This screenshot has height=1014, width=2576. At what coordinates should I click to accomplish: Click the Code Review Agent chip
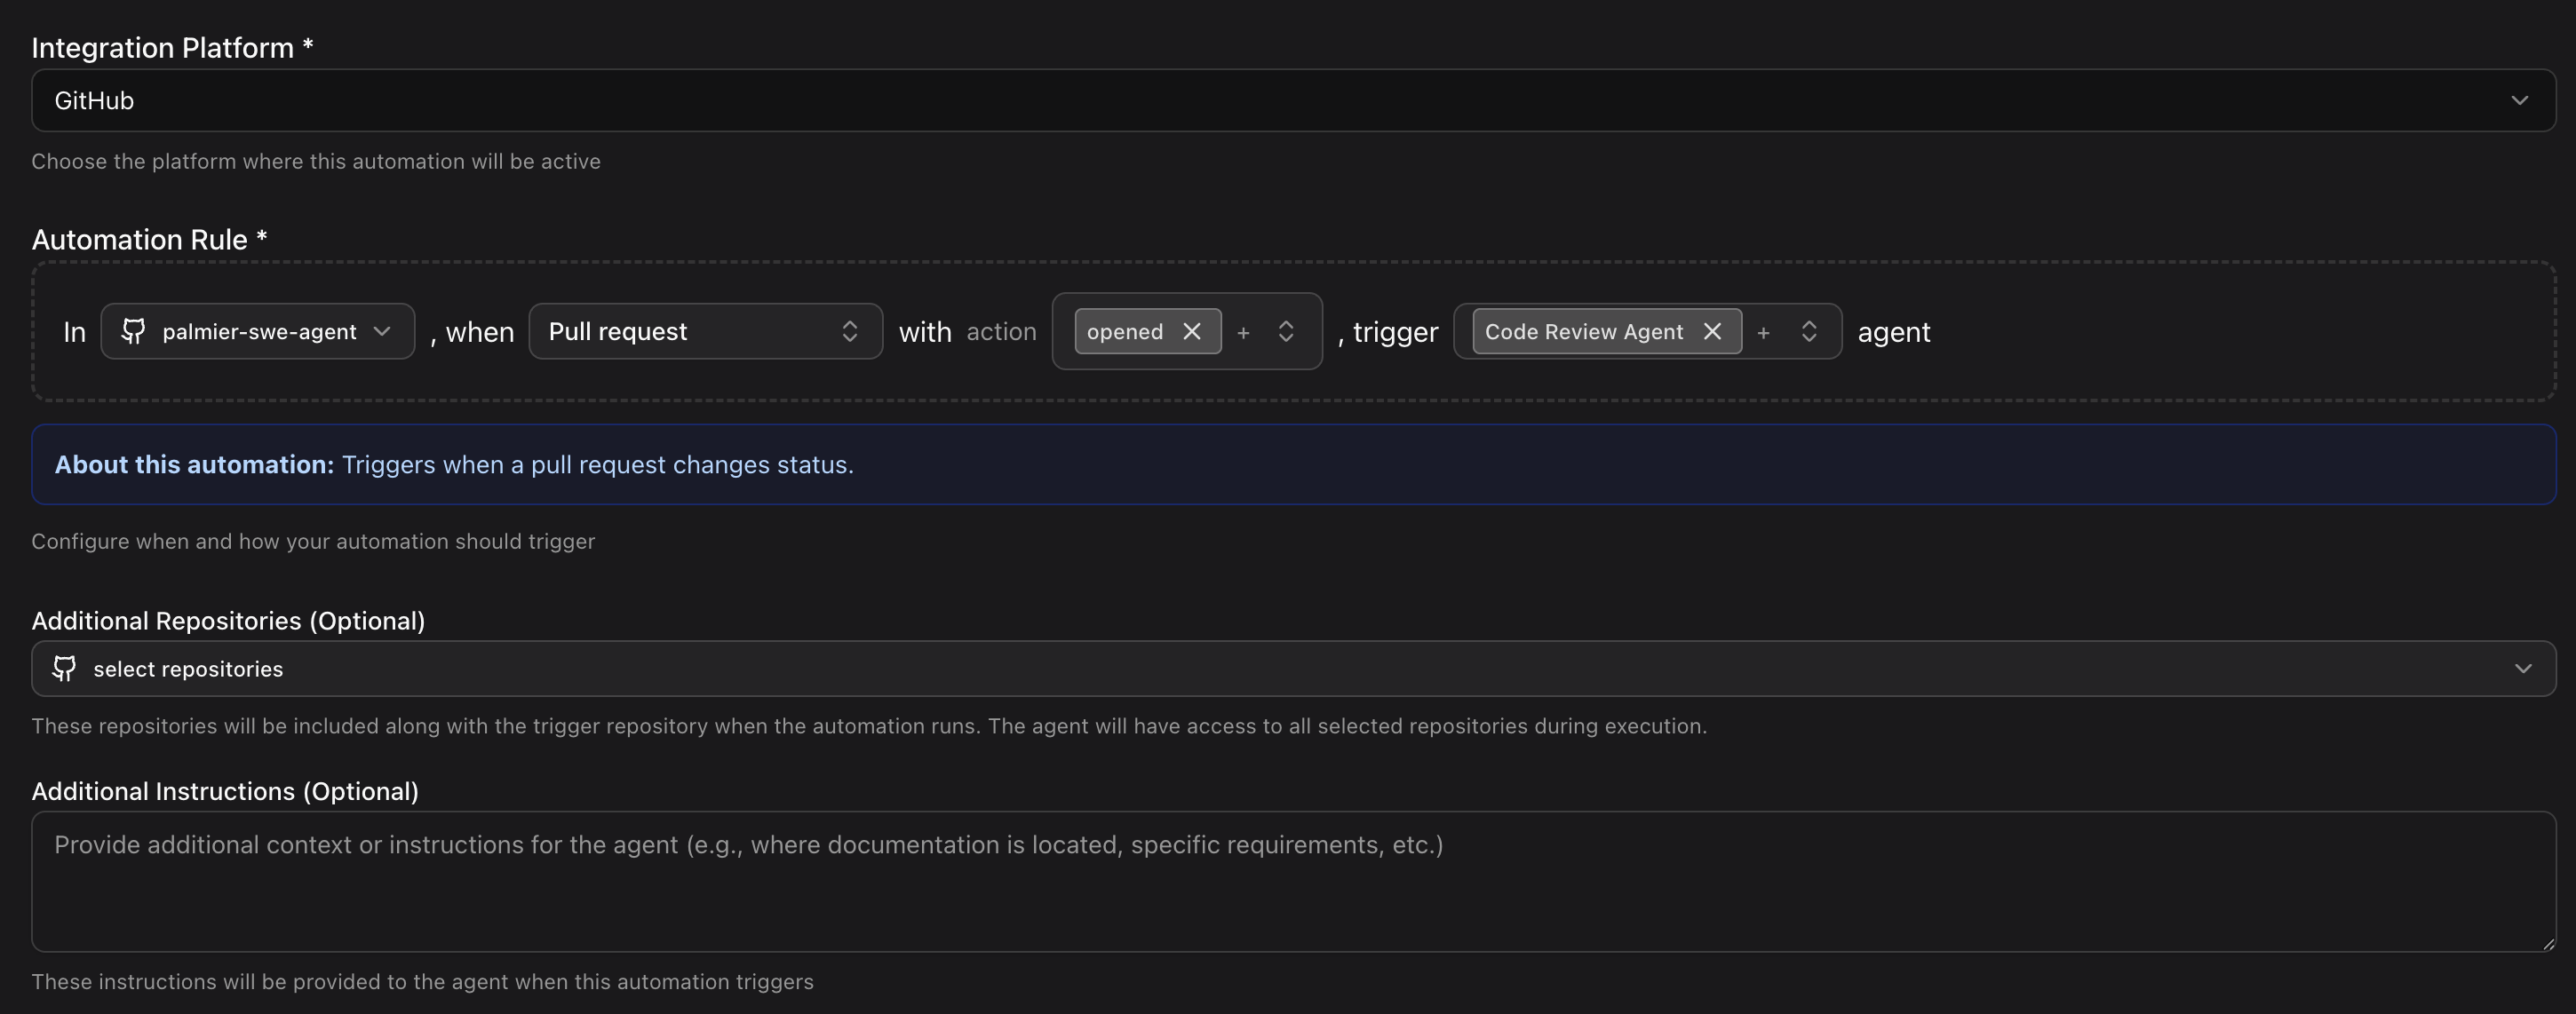1583,332
